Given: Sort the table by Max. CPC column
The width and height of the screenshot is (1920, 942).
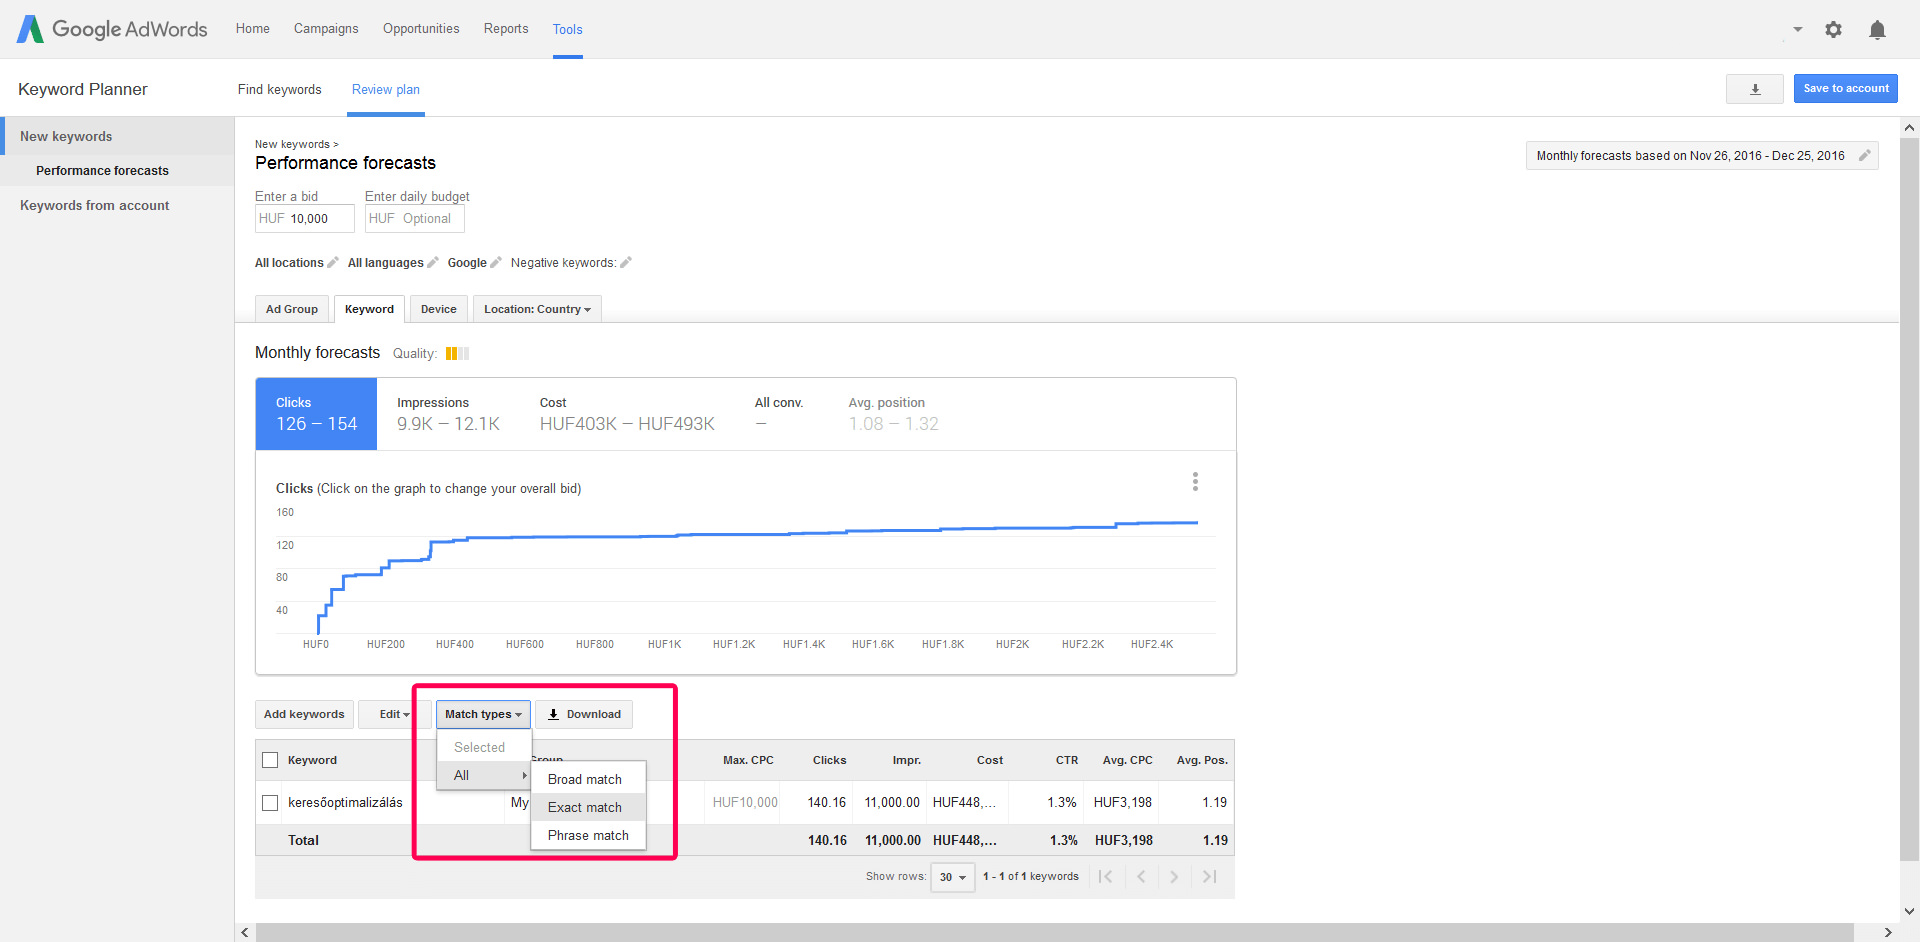Looking at the screenshot, I should [748, 760].
